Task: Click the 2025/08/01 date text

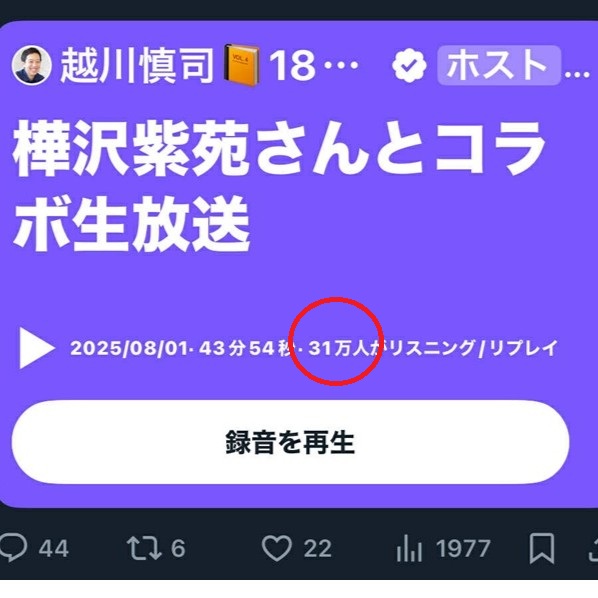Action: (x=129, y=348)
